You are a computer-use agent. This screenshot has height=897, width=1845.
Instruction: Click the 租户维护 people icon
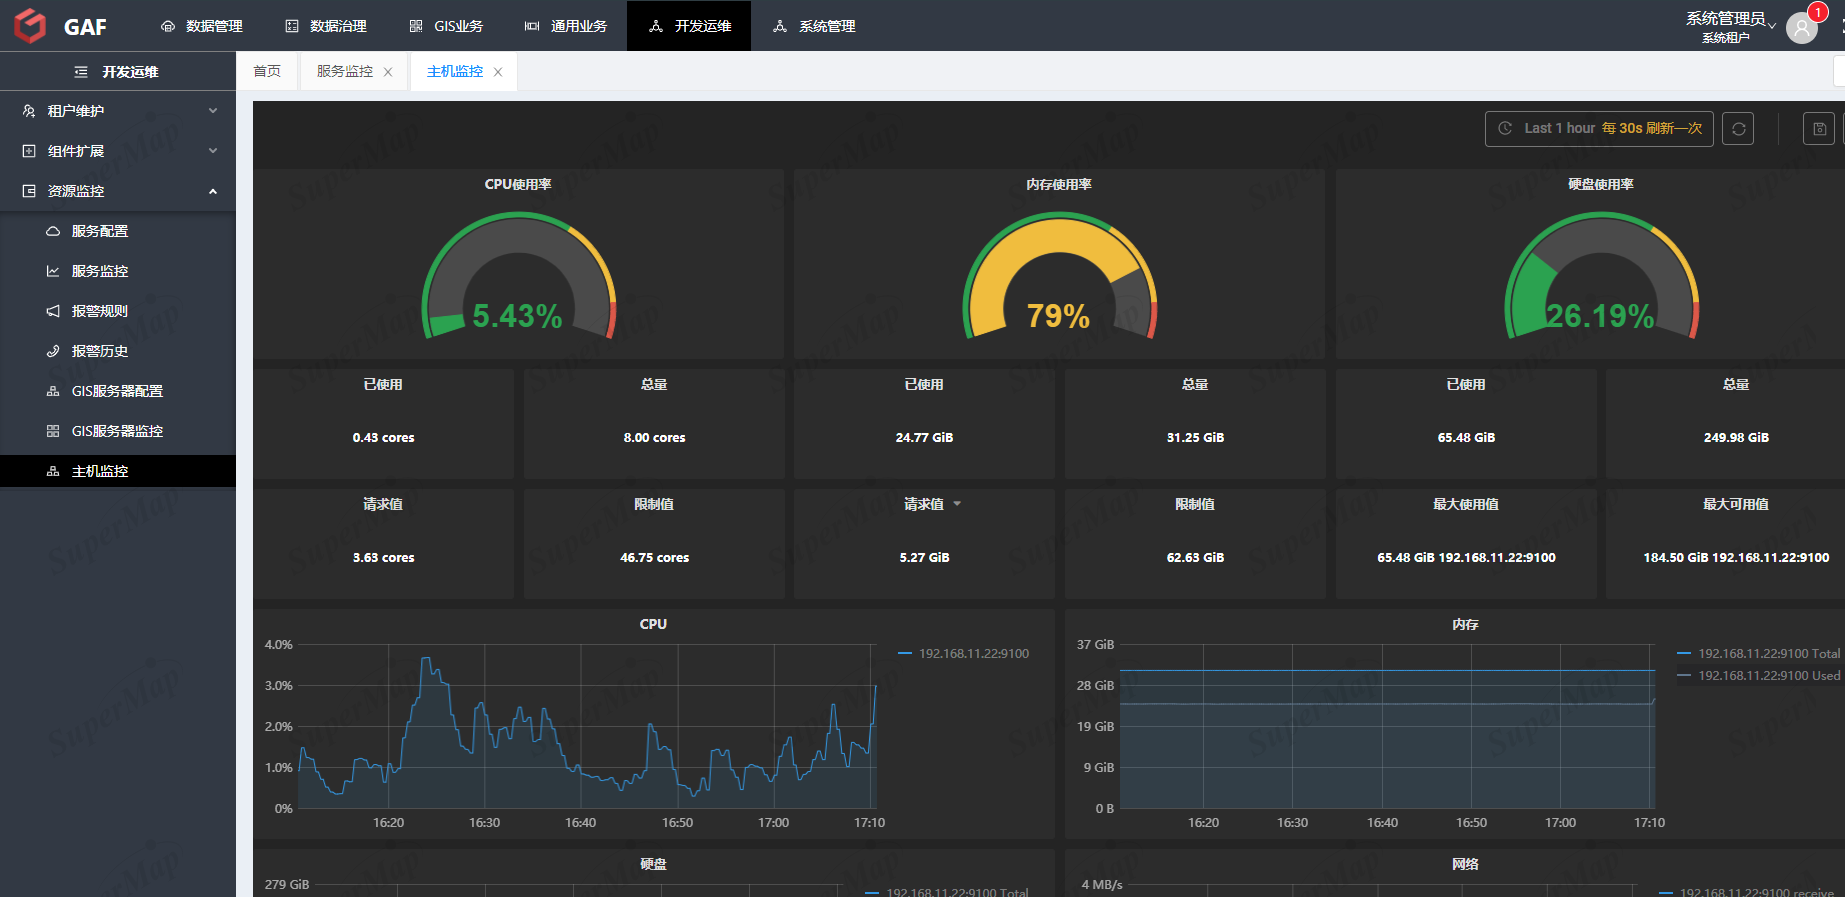(x=29, y=111)
